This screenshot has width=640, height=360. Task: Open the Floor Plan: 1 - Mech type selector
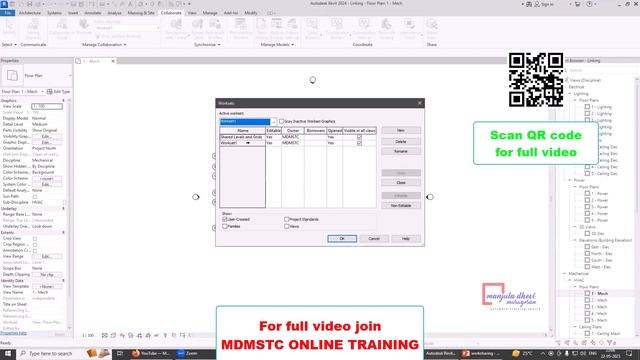pos(23,91)
